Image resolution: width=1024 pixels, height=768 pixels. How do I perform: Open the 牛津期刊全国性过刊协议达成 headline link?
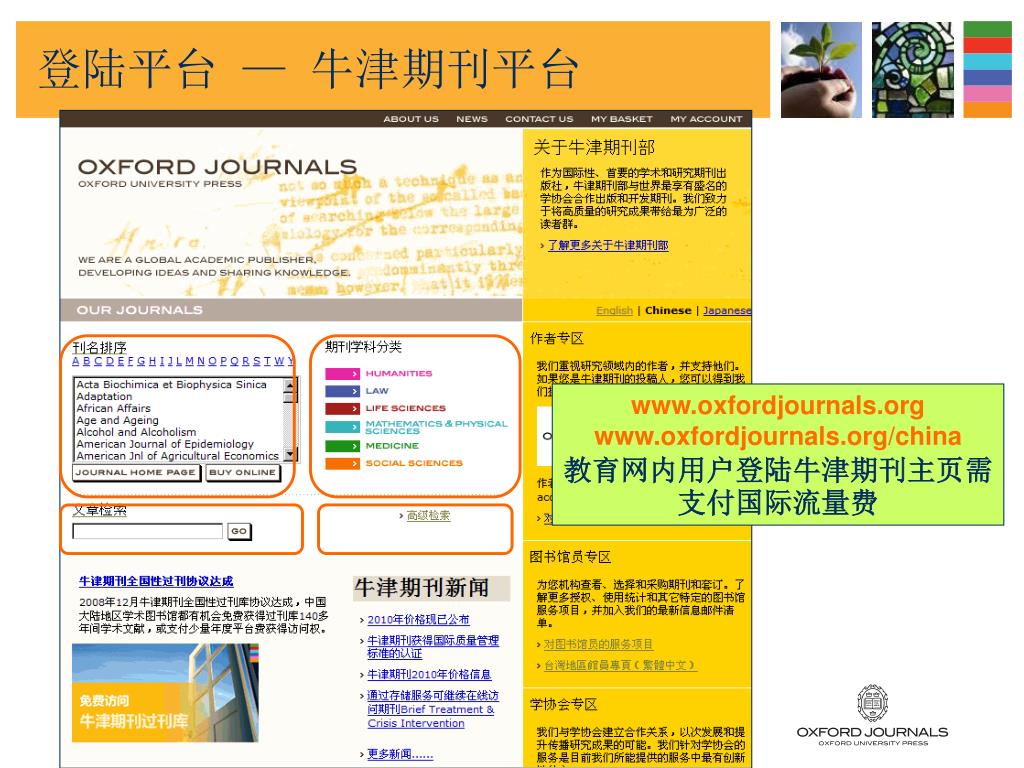(x=156, y=581)
